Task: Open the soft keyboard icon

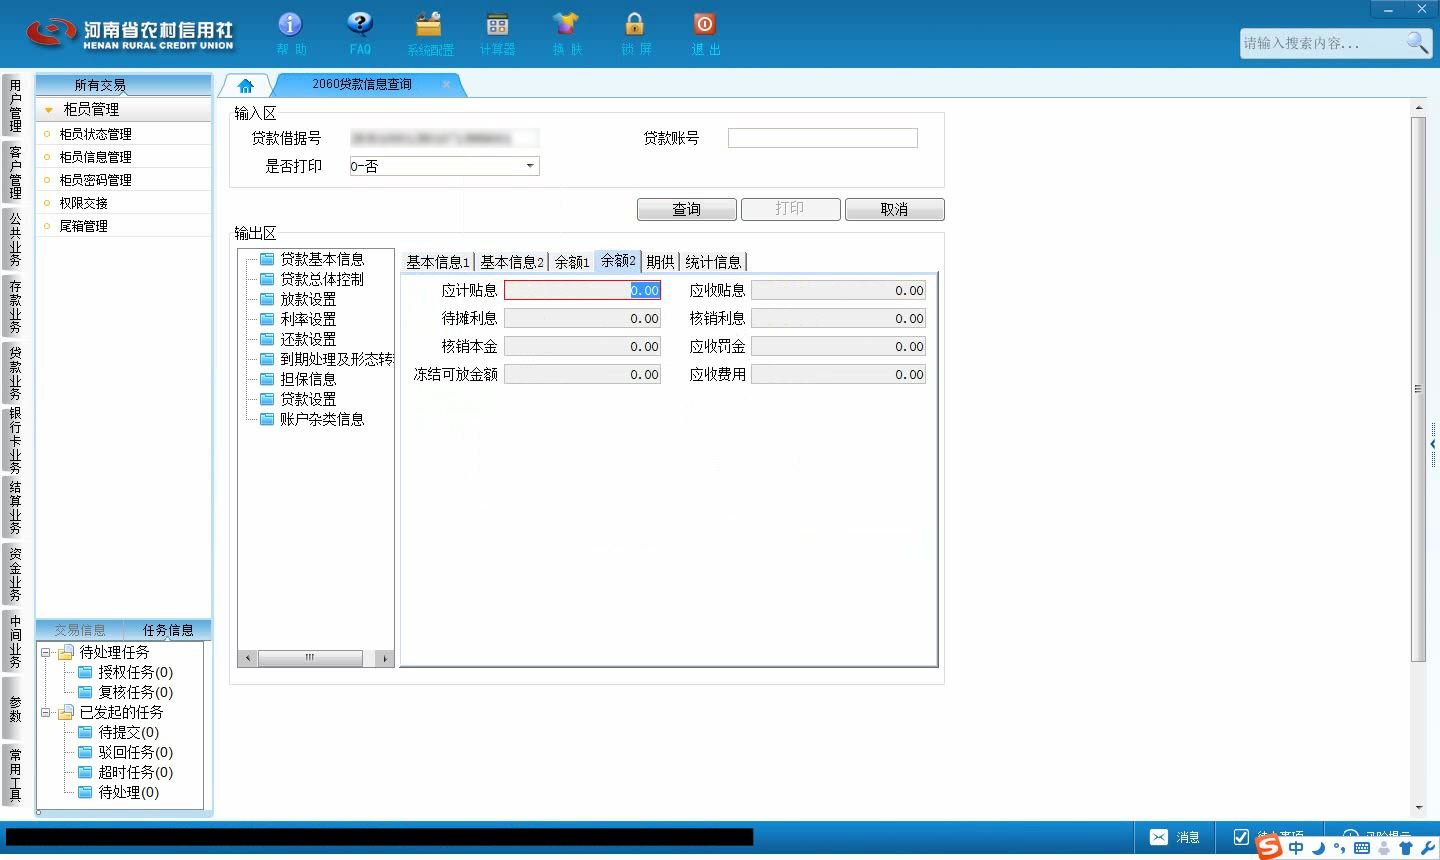Action: tap(1361, 848)
